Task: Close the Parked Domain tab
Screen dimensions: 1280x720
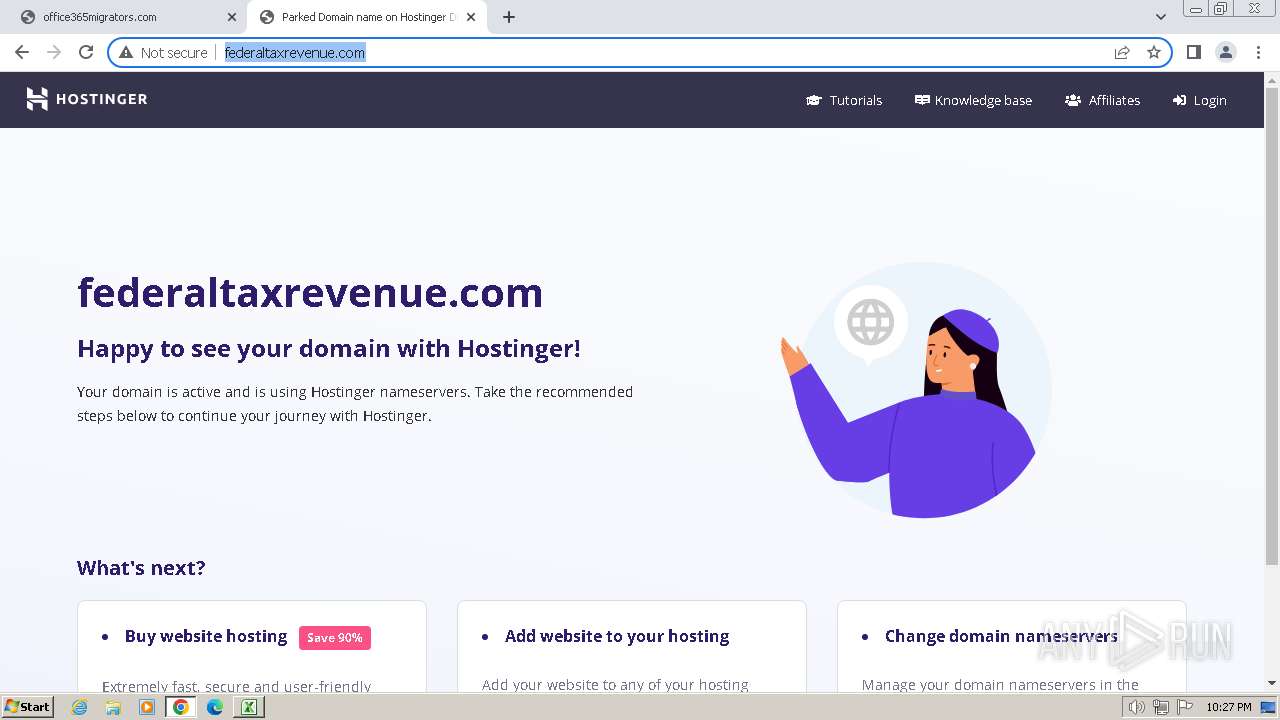Action: [471, 17]
